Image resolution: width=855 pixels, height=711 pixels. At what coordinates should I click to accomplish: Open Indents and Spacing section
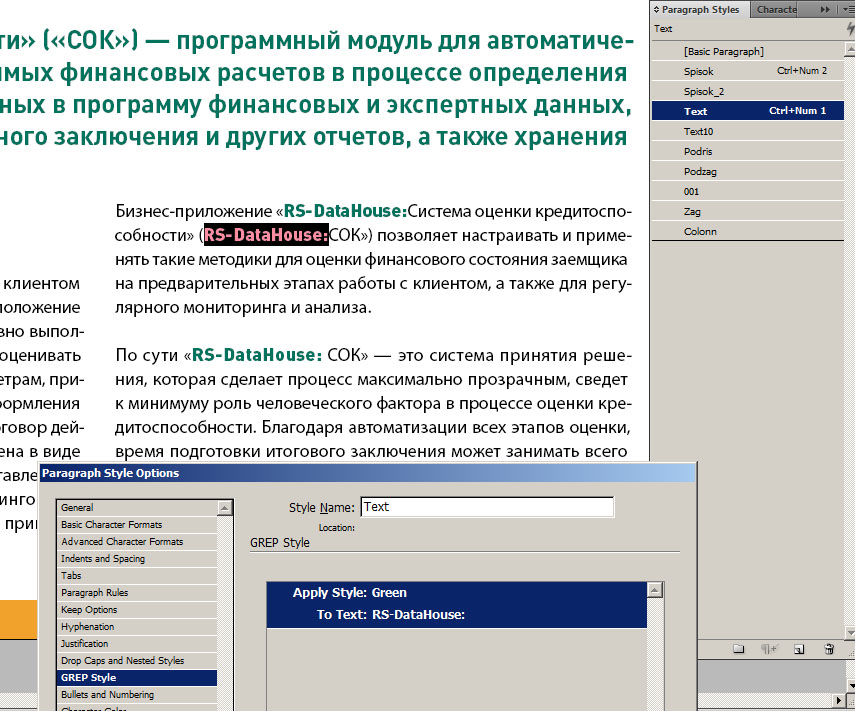point(137,558)
